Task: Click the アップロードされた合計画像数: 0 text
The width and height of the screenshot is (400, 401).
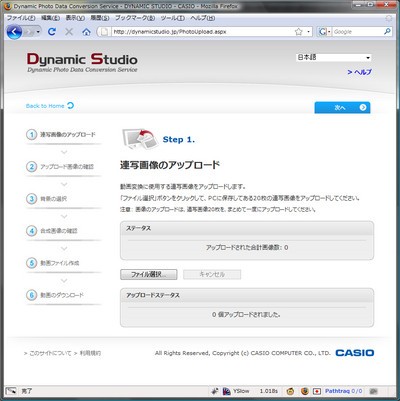Action: (x=247, y=248)
